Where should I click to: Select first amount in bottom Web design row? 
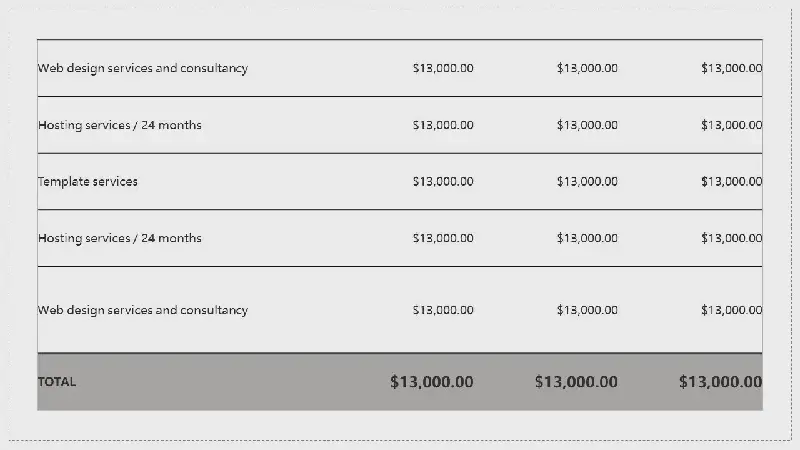443,310
